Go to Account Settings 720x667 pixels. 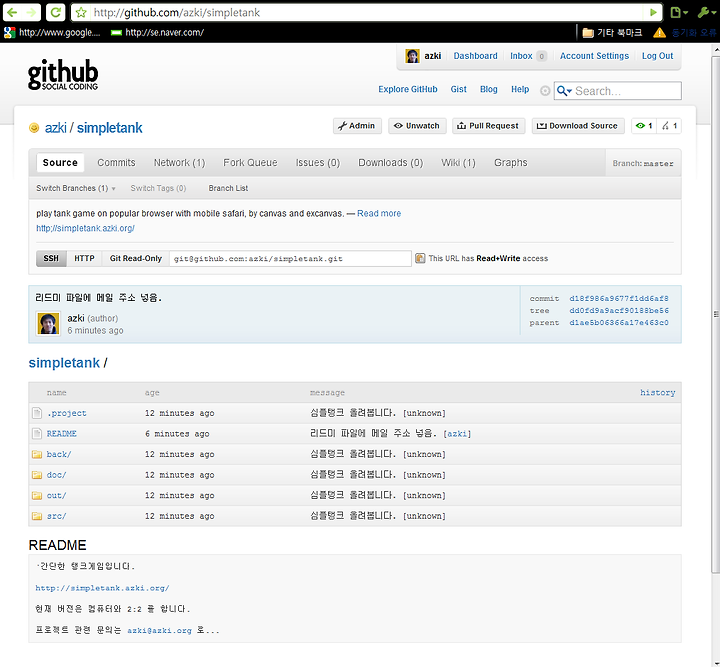(x=594, y=56)
